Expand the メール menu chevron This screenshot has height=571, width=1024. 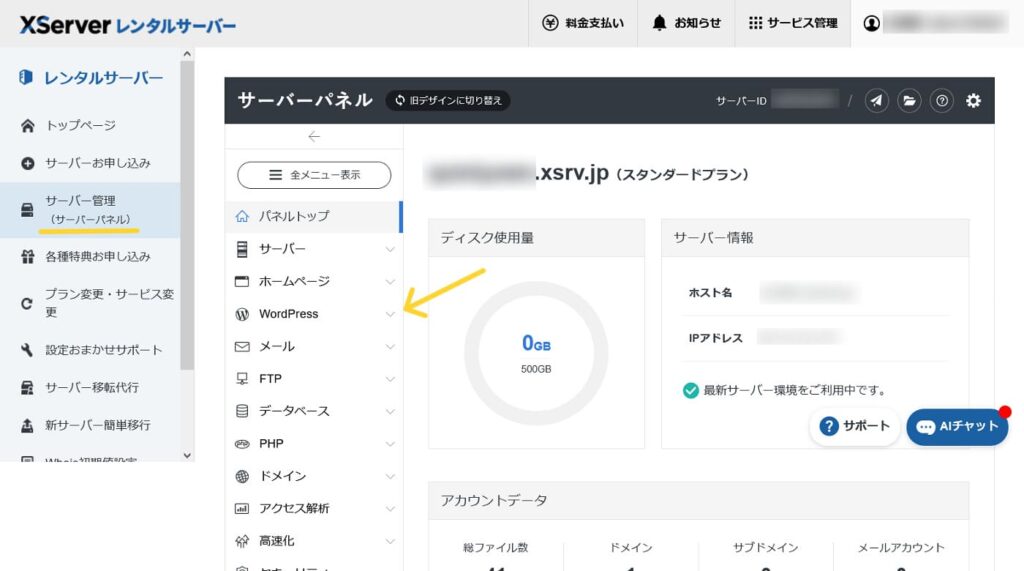390,347
